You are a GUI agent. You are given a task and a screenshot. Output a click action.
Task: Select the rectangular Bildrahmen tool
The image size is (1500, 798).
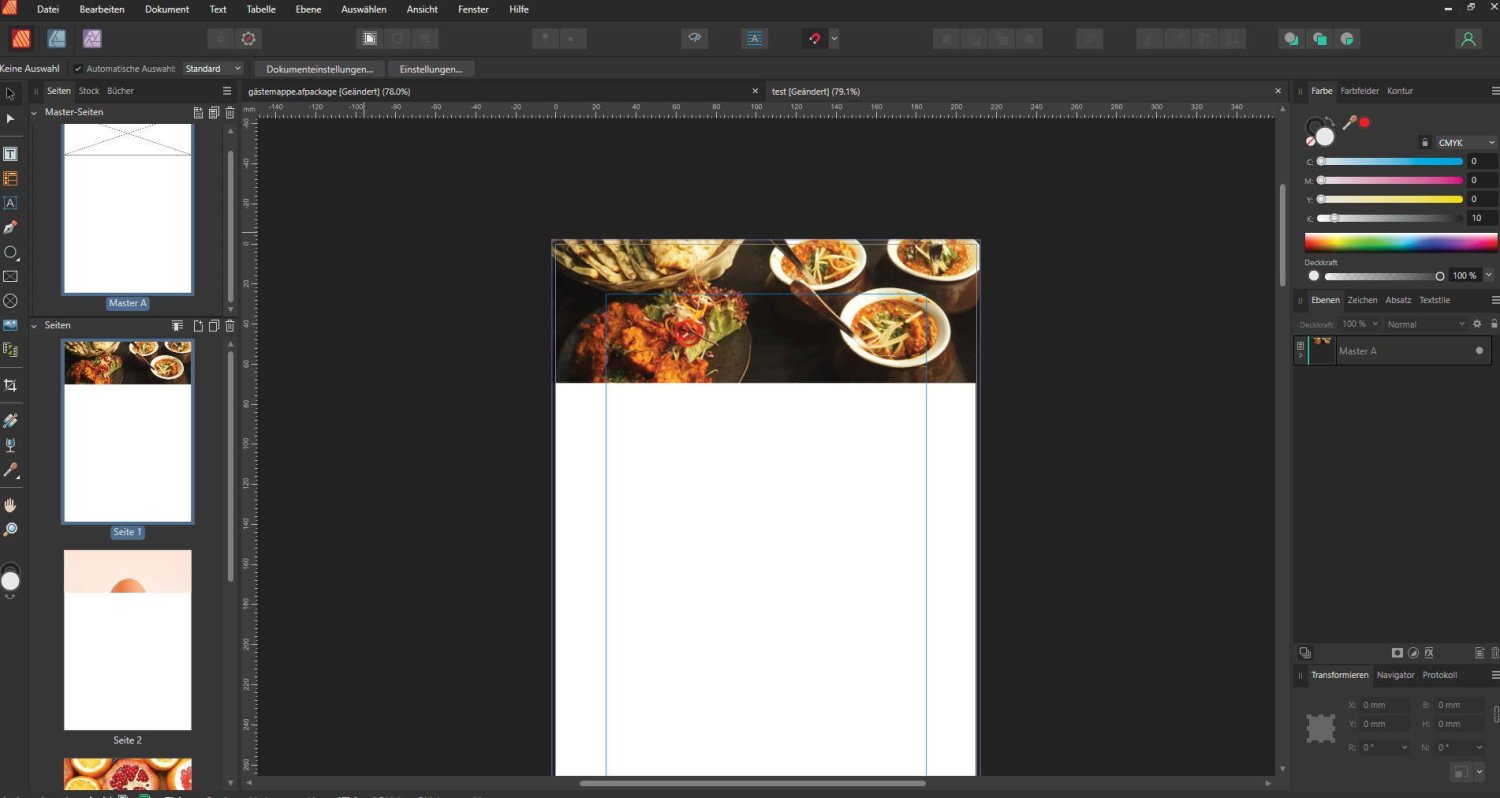pyautogui.click(x=10, y=278)
